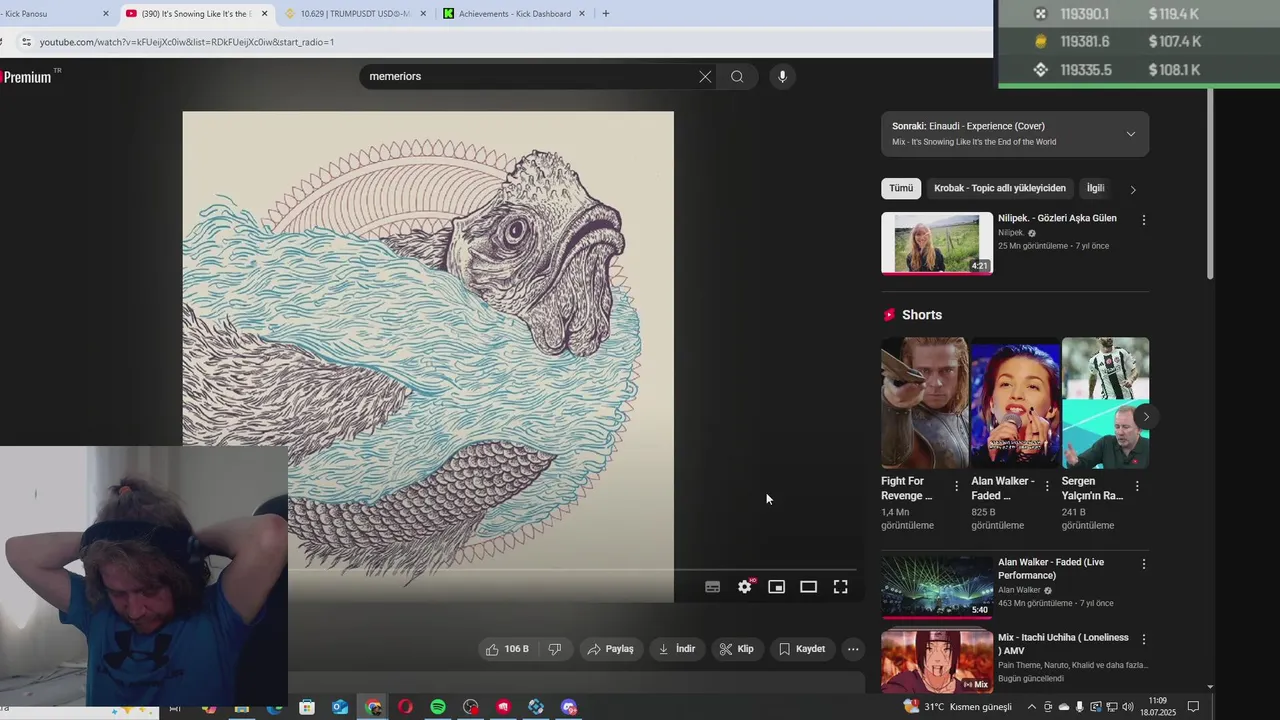Click the search field containing memeriors
Screen dimensions: 1280x720
[x=530, y=77]
